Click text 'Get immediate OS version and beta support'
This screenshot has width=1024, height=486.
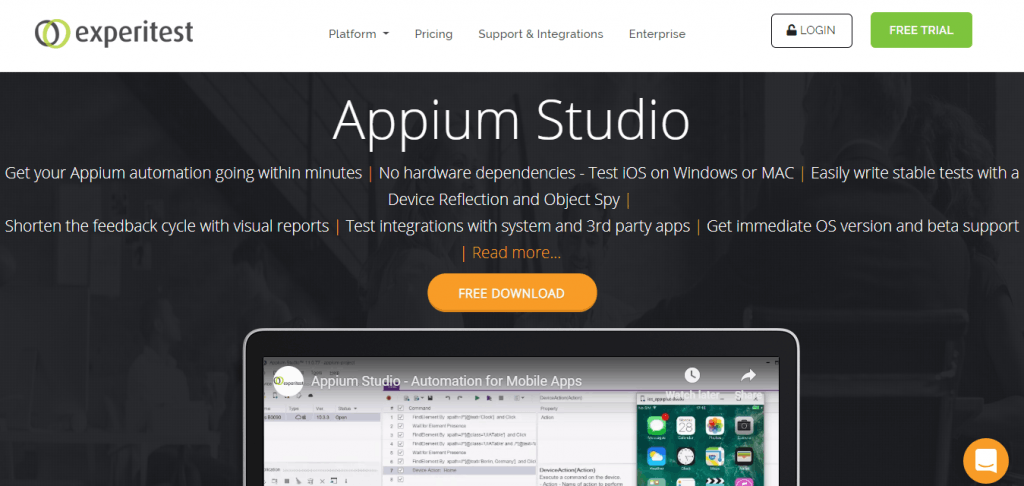[863, 226]
